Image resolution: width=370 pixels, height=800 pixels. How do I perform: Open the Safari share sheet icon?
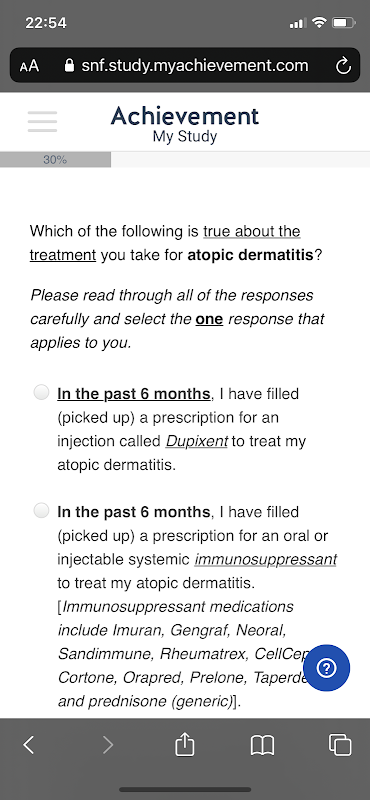click(x=185, y=744)
